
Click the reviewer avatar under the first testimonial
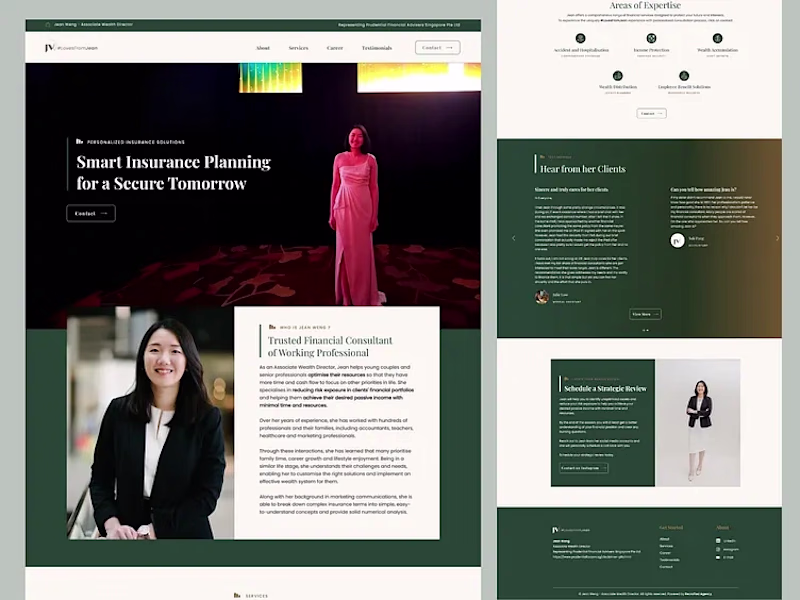tap(542, 297)
